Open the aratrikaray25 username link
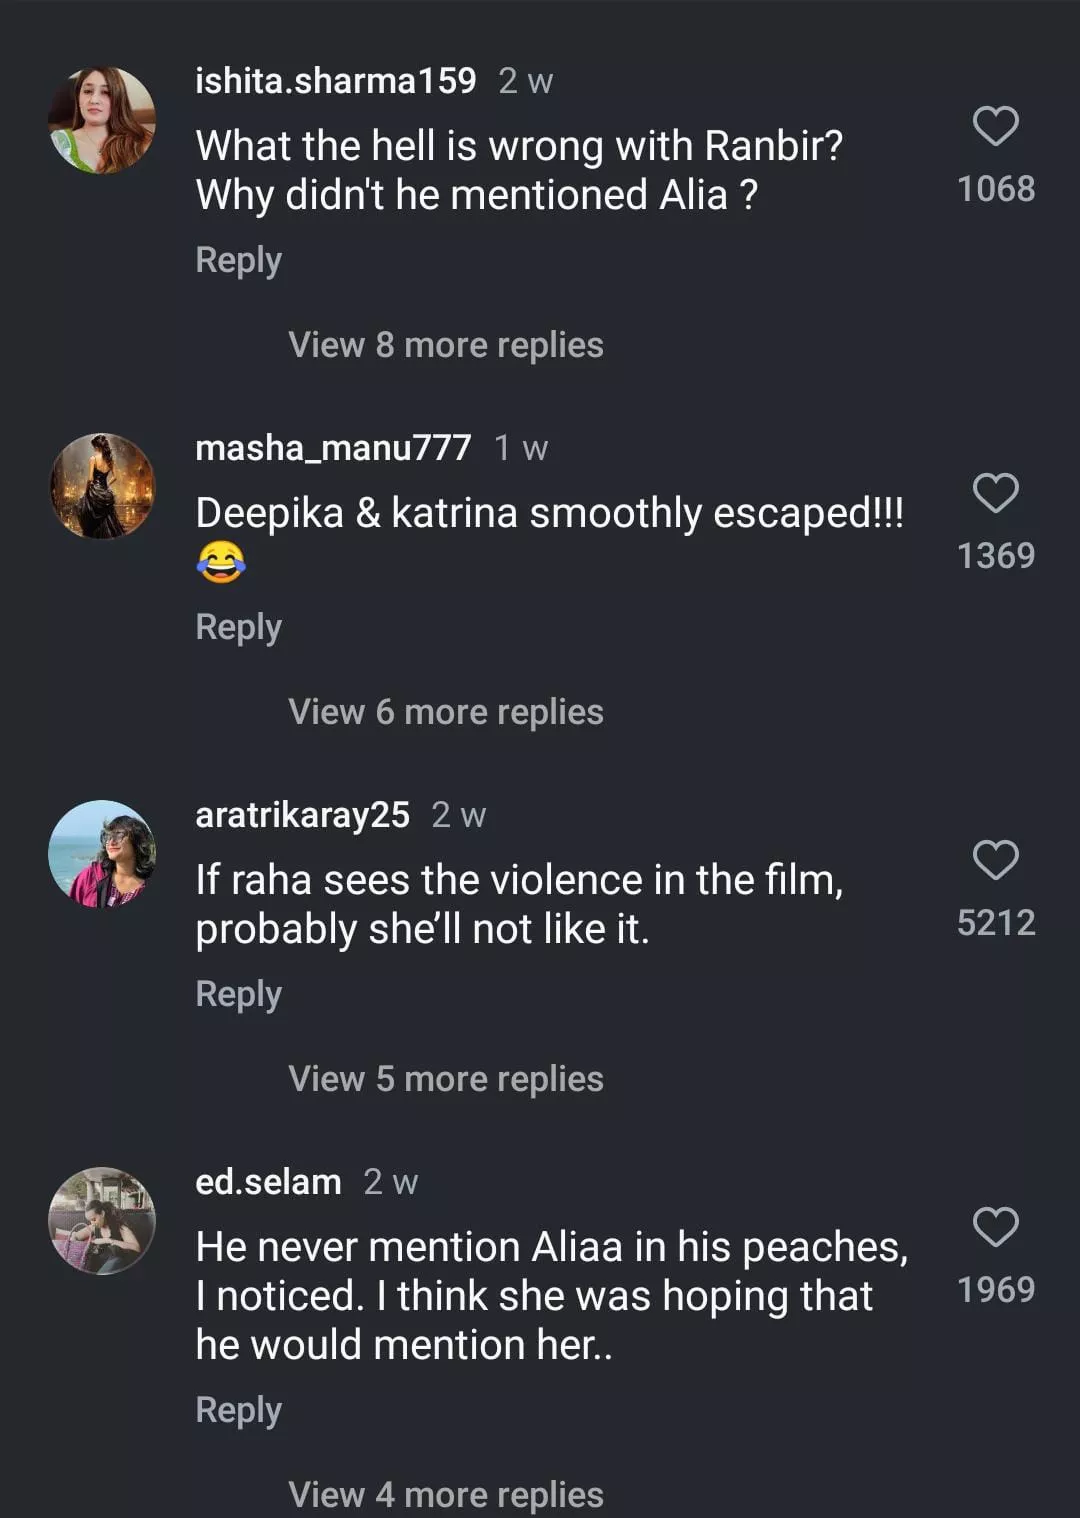 (x=302, y=815)
